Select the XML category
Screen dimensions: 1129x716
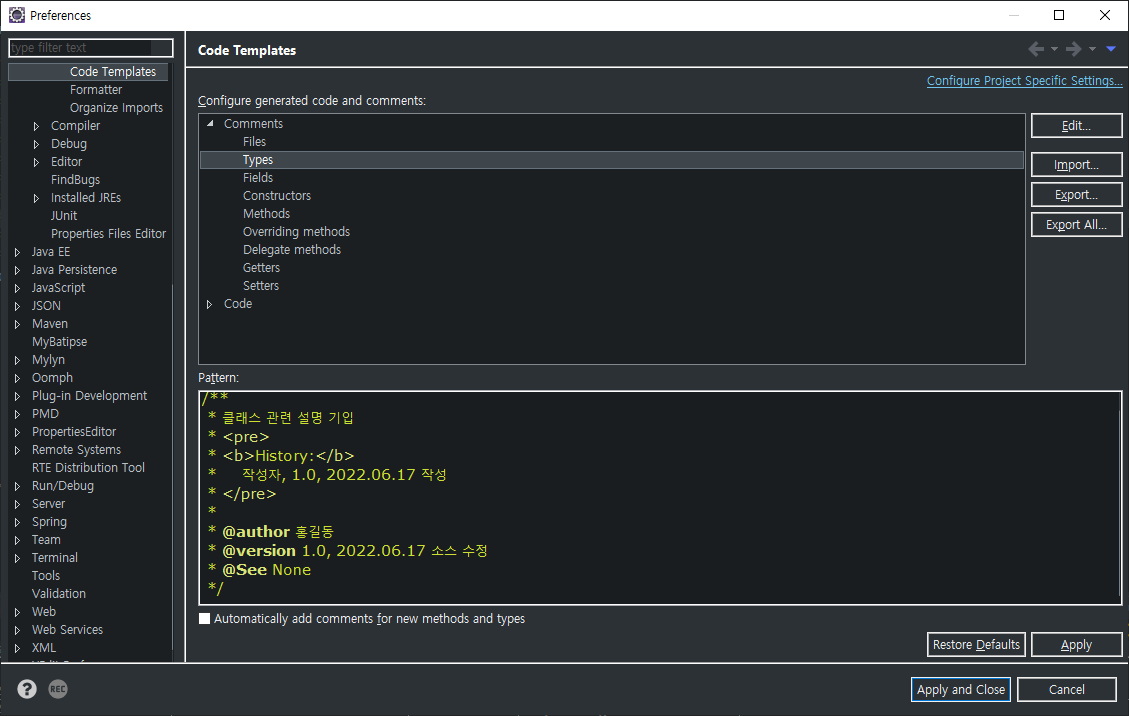43,648
